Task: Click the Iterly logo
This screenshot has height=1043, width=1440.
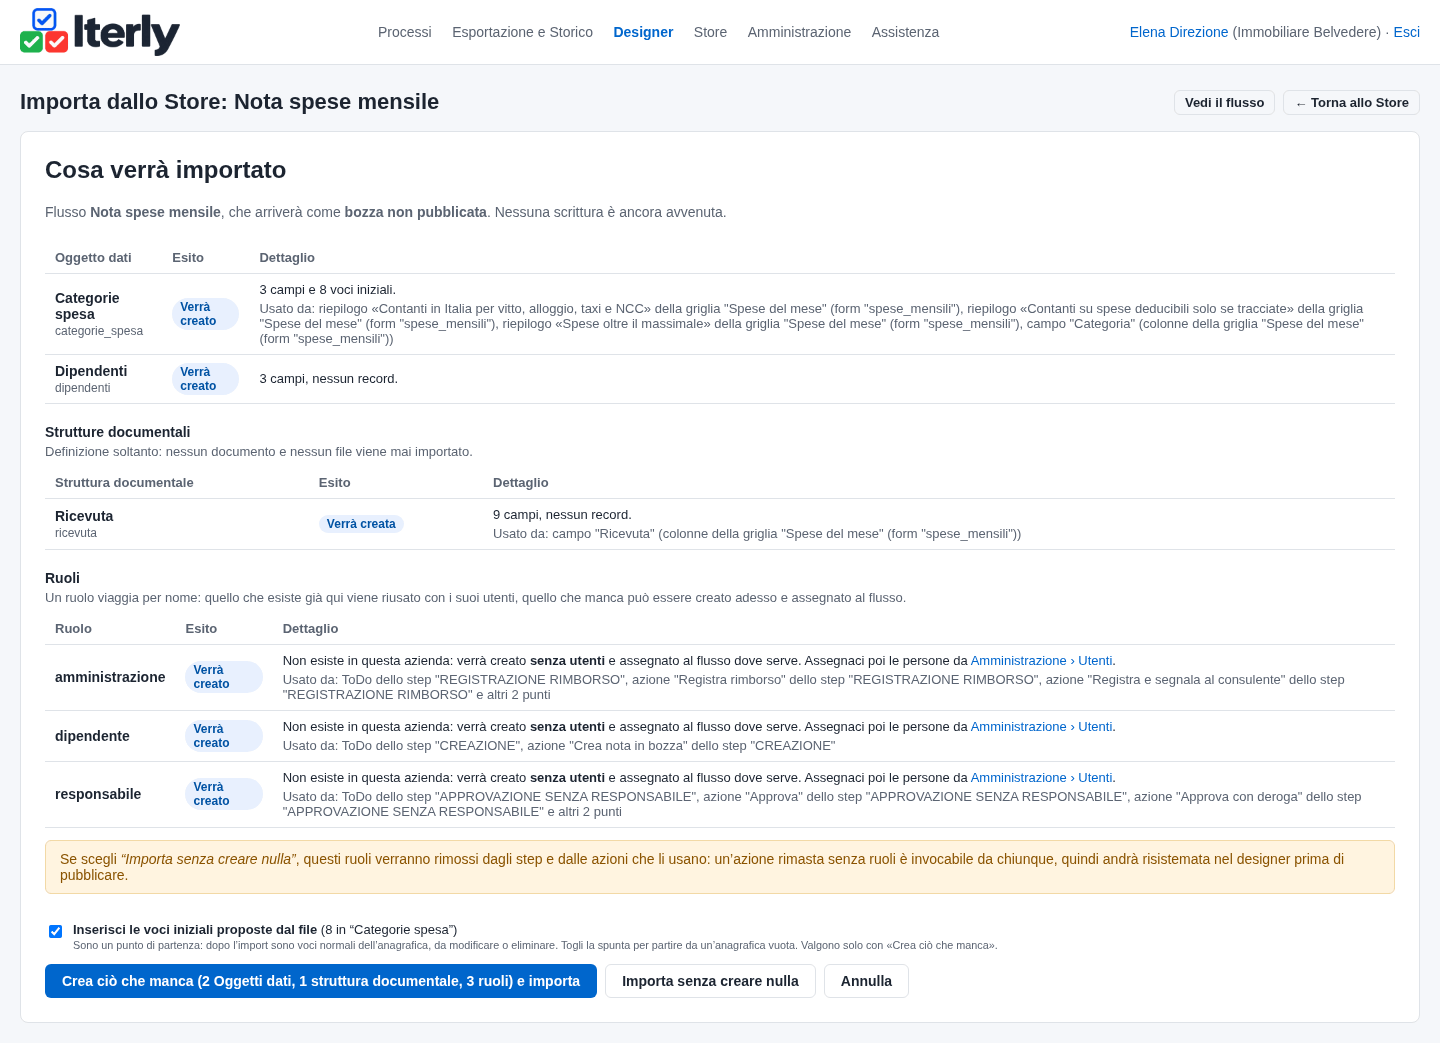Action: [100, 32]
